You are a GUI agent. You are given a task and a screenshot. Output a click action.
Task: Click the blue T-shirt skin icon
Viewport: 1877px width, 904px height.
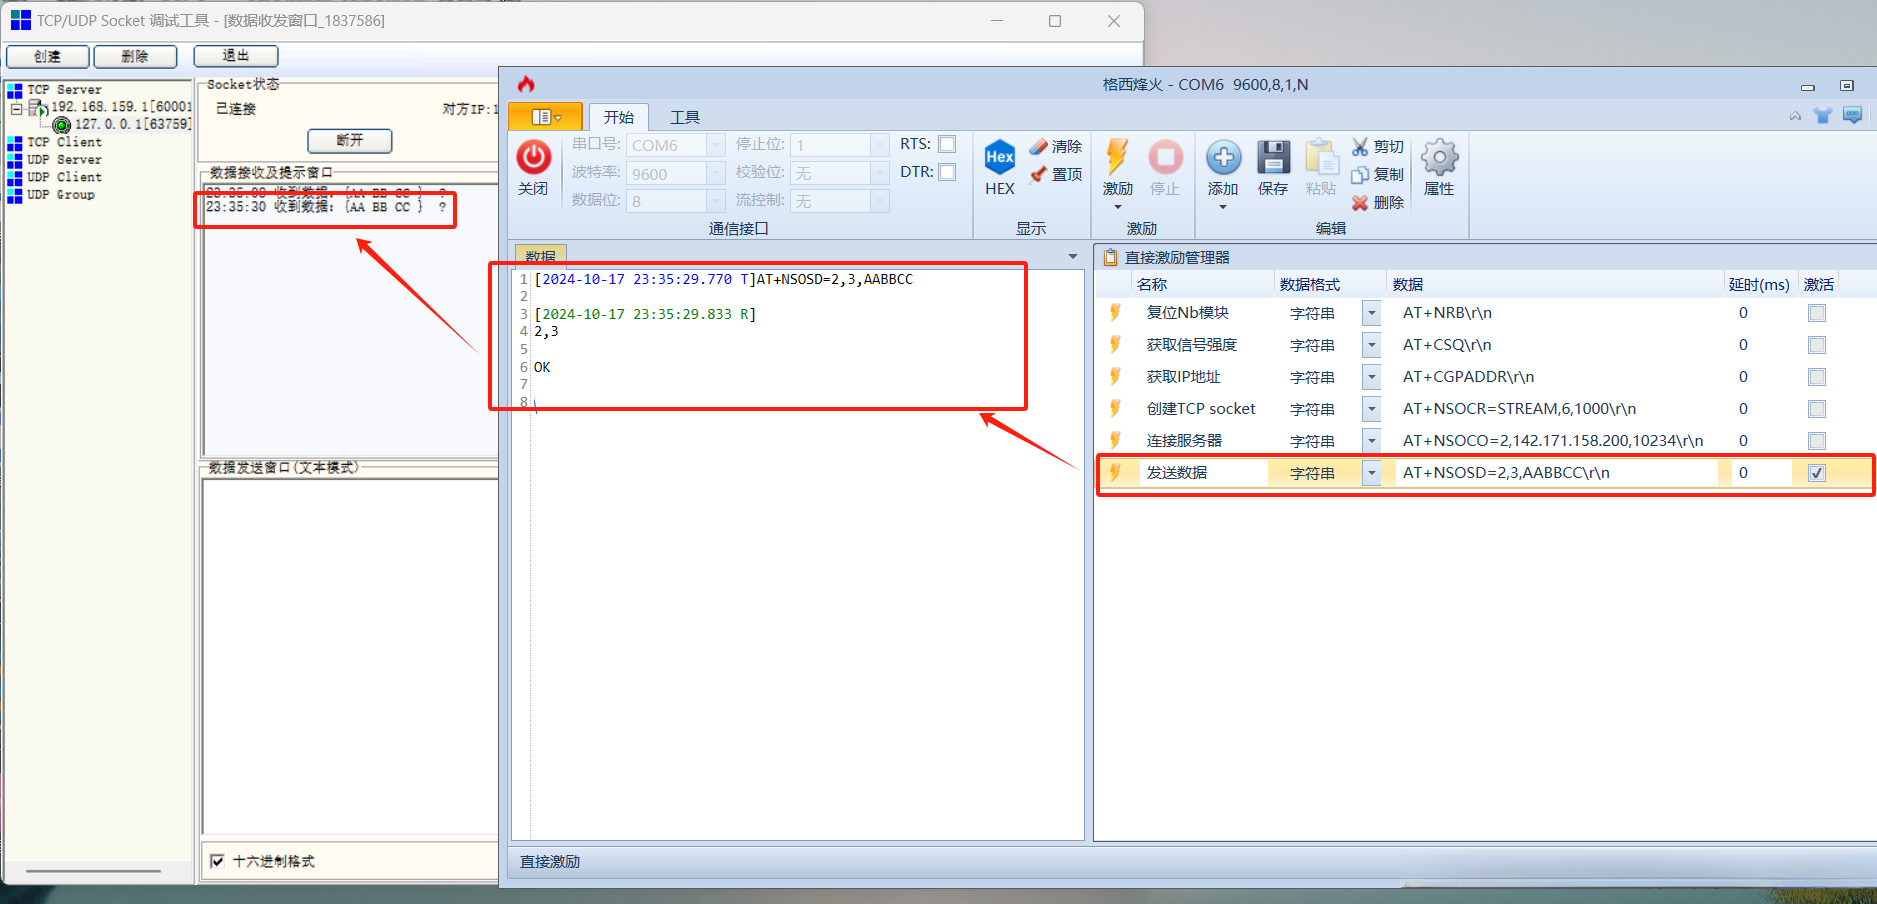[1823, 116]
